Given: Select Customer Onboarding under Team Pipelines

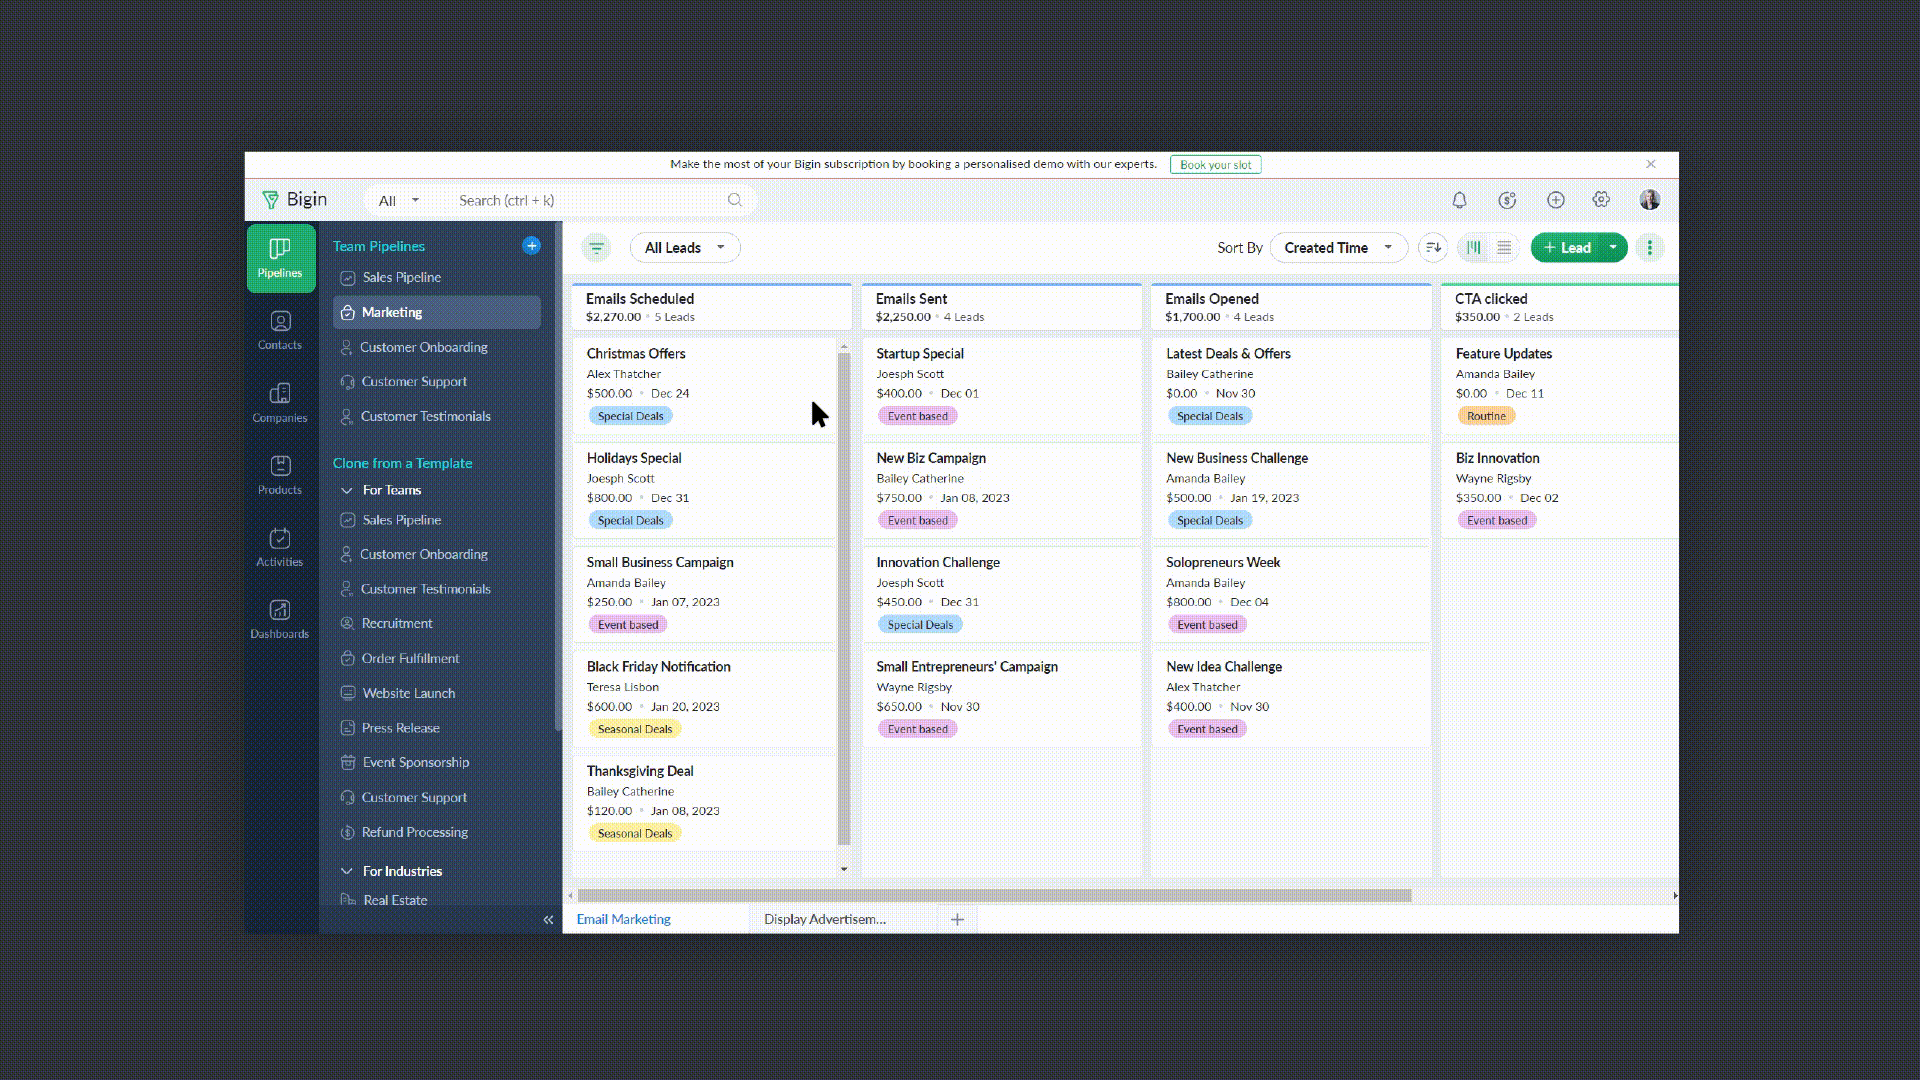Looking at the screenshot, I should 424,347.
